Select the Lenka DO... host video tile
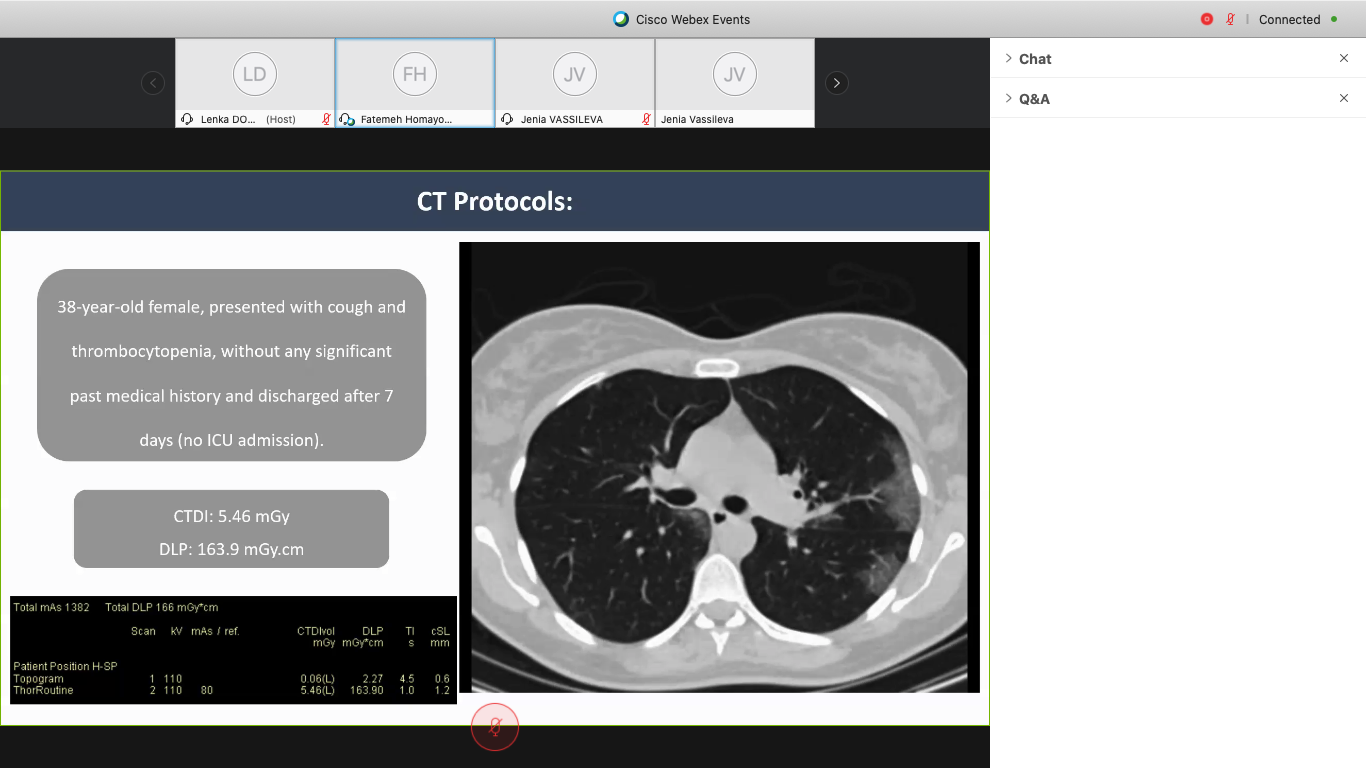 pyautogui.click(x=255, y=76)
